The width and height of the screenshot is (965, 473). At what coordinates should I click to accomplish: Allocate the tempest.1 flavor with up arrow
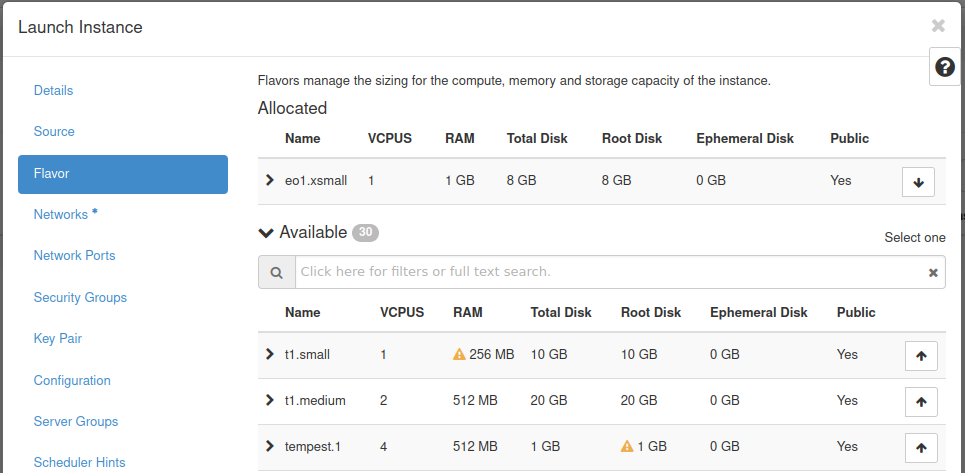point(920,447)
